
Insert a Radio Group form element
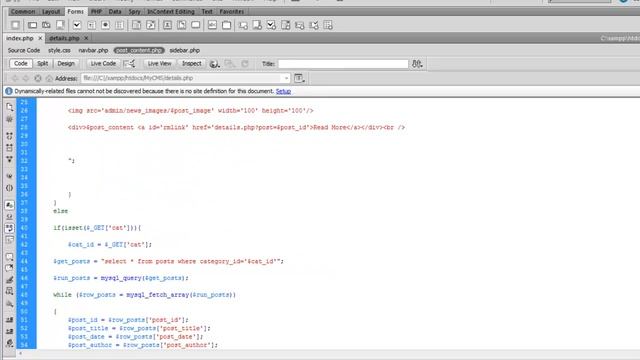click(120, 25)
